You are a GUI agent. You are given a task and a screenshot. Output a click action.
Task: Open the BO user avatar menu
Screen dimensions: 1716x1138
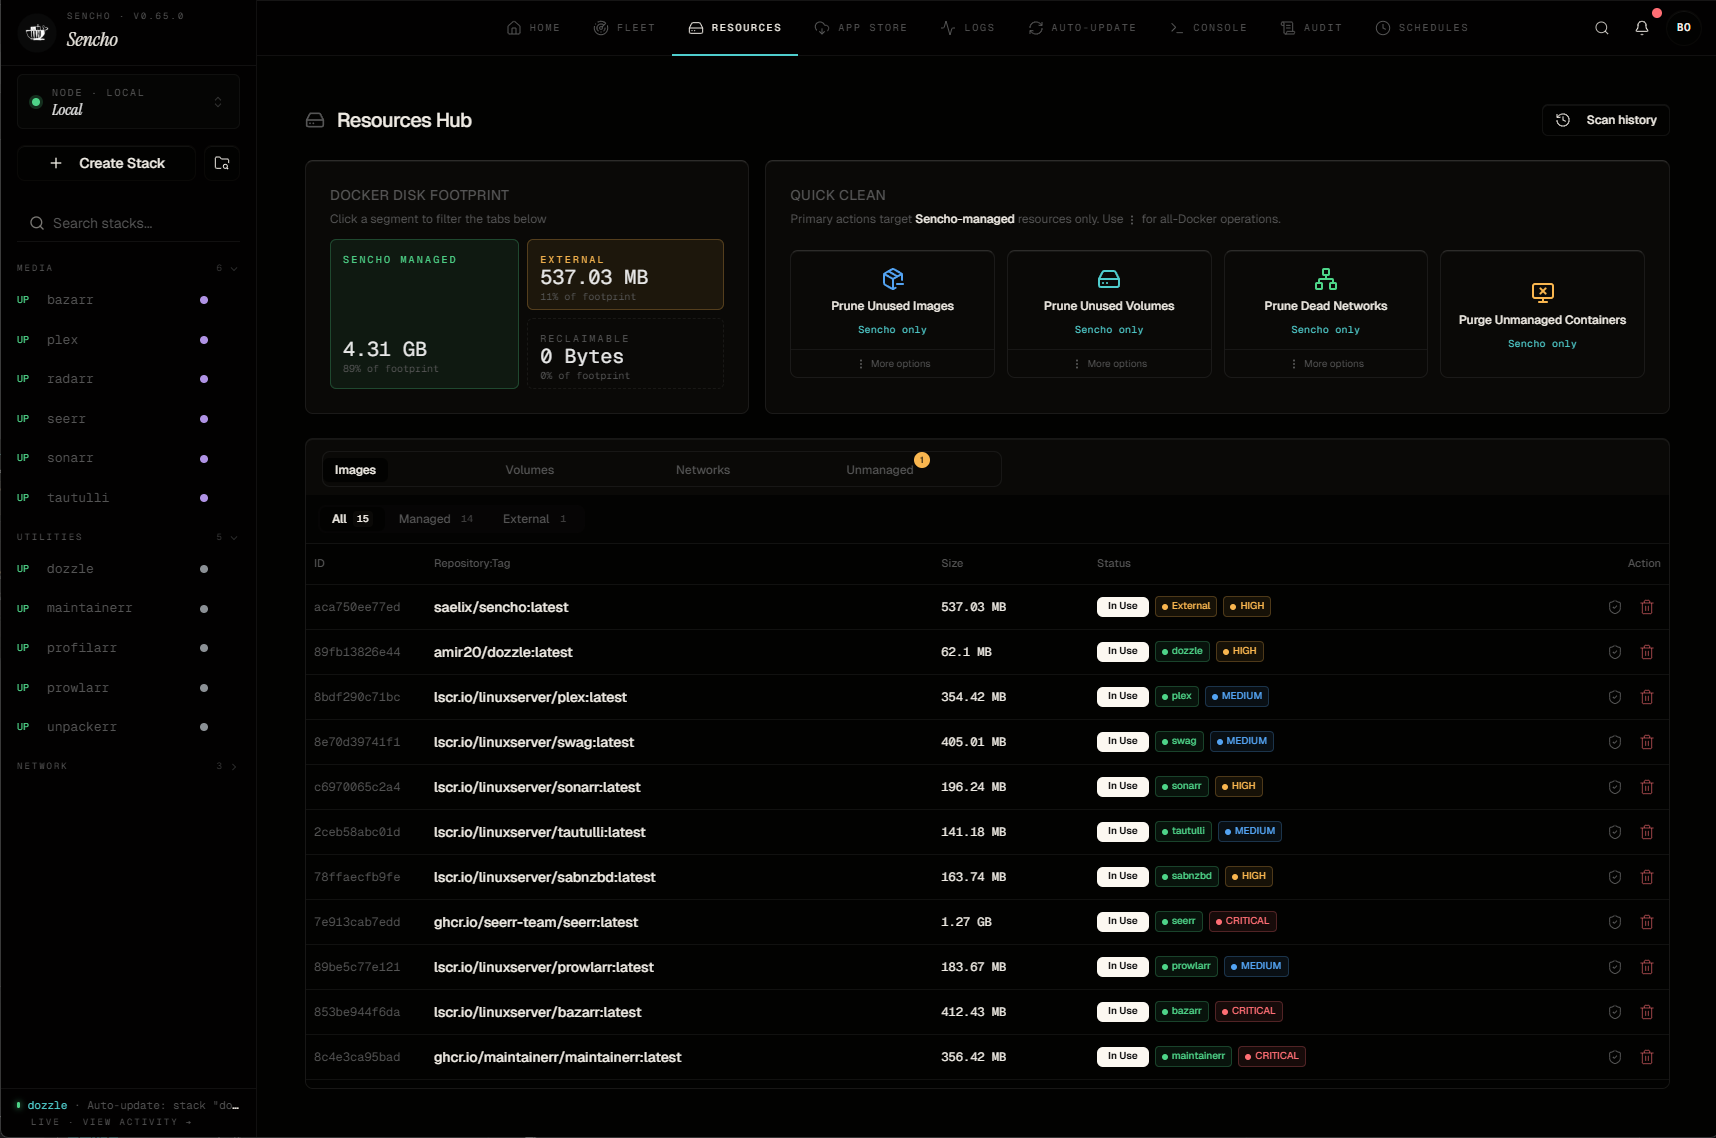pos(1684,28)
